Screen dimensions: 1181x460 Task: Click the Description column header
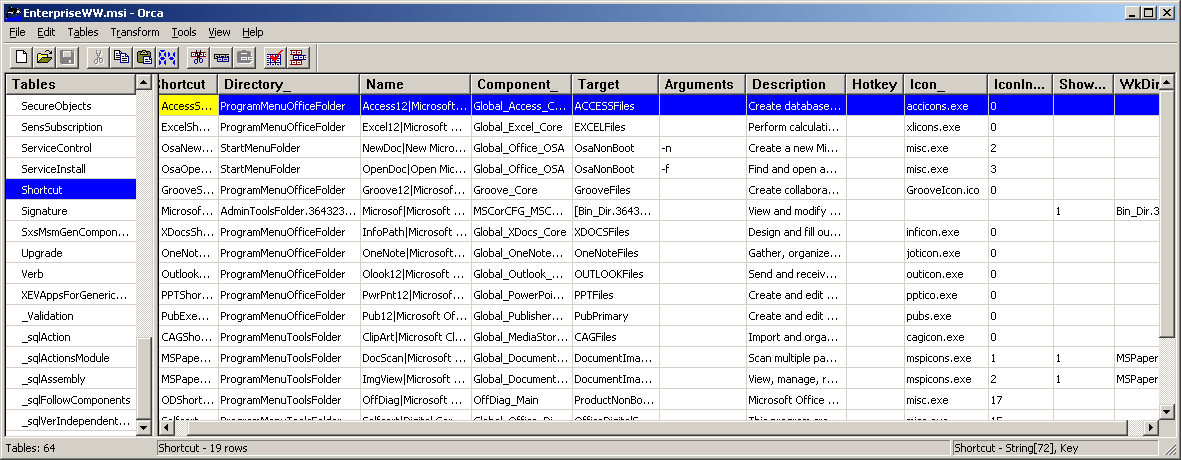point(796,84)
